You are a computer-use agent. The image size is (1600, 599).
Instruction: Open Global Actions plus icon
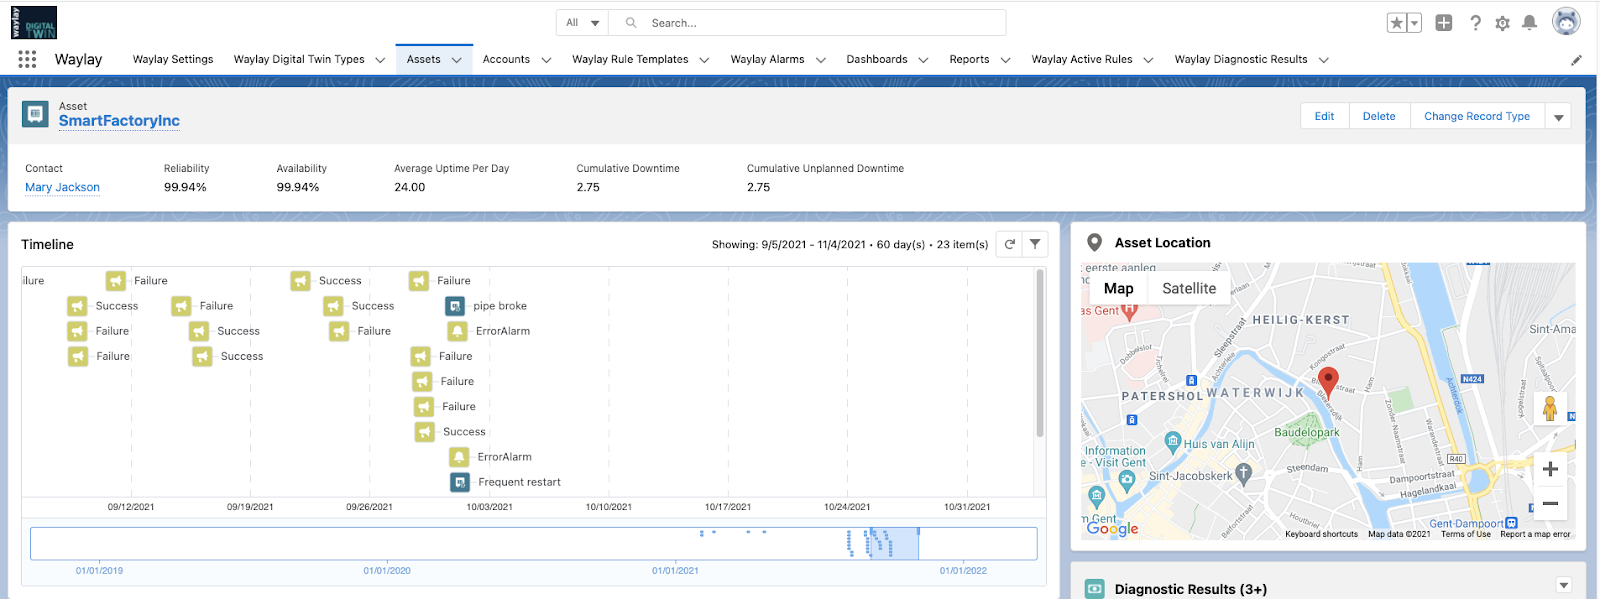click(x=1444, y=23)
